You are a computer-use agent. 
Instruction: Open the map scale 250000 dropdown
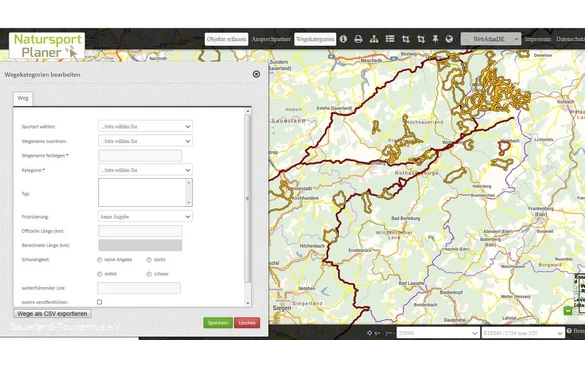pyautogui.click(x=438, y=333)
